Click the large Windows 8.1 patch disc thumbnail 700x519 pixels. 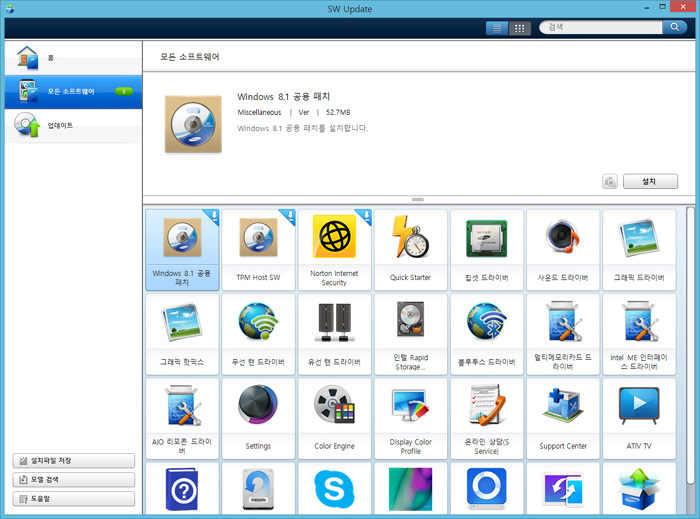(x=193, y=124)
